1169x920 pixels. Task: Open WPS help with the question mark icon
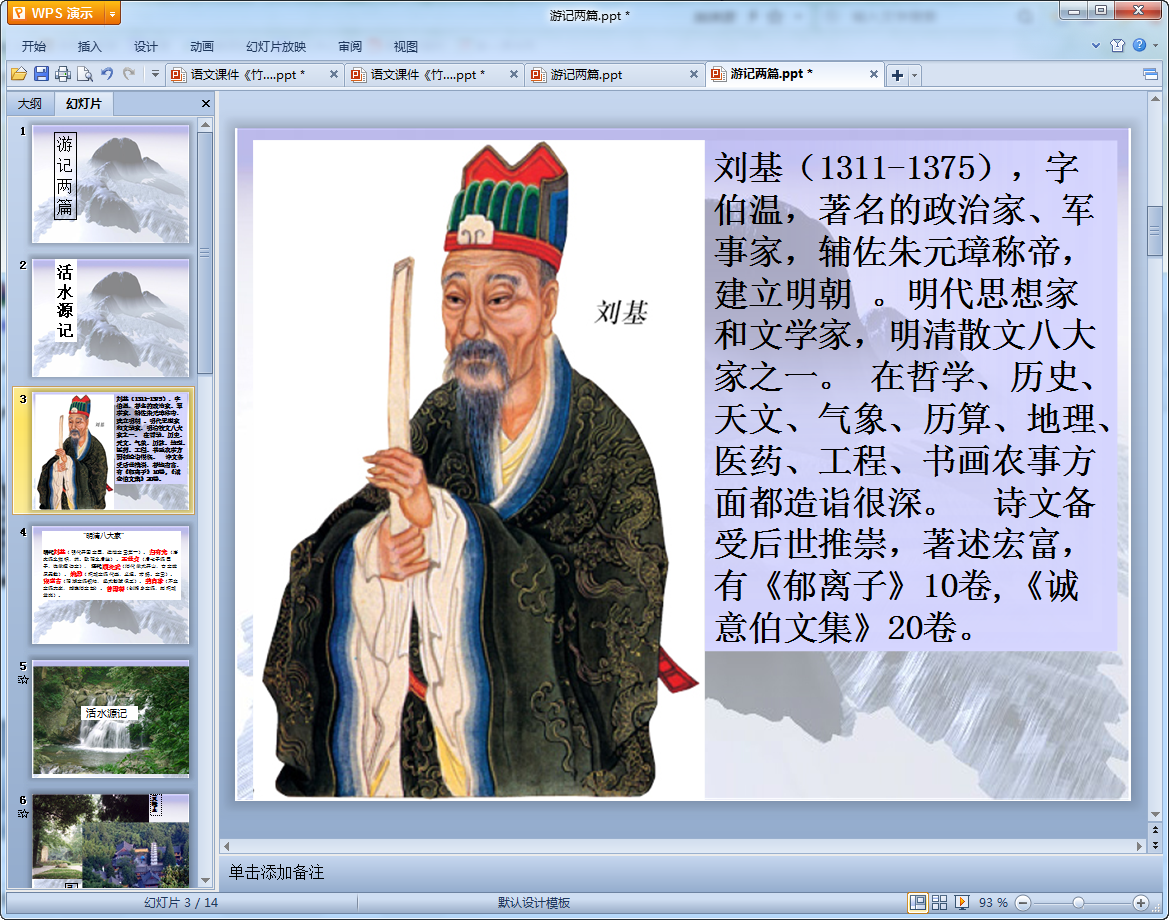pyautogui.click(x=1139, y=45)
